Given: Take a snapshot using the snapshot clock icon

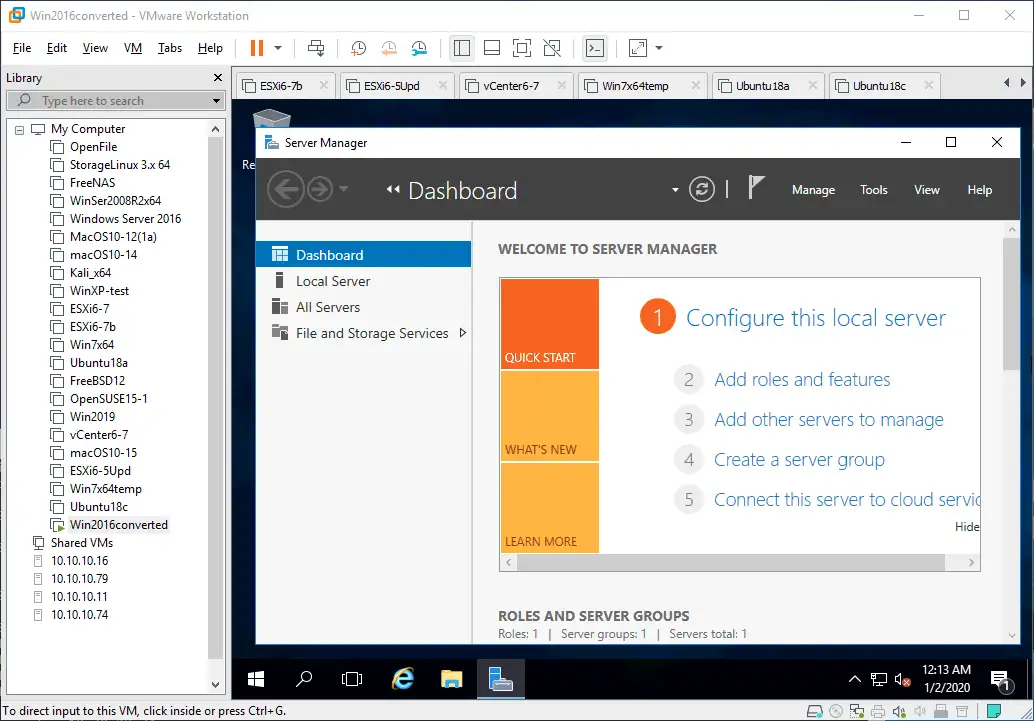Looking at the screenshot, I should [x=358, y=48].
